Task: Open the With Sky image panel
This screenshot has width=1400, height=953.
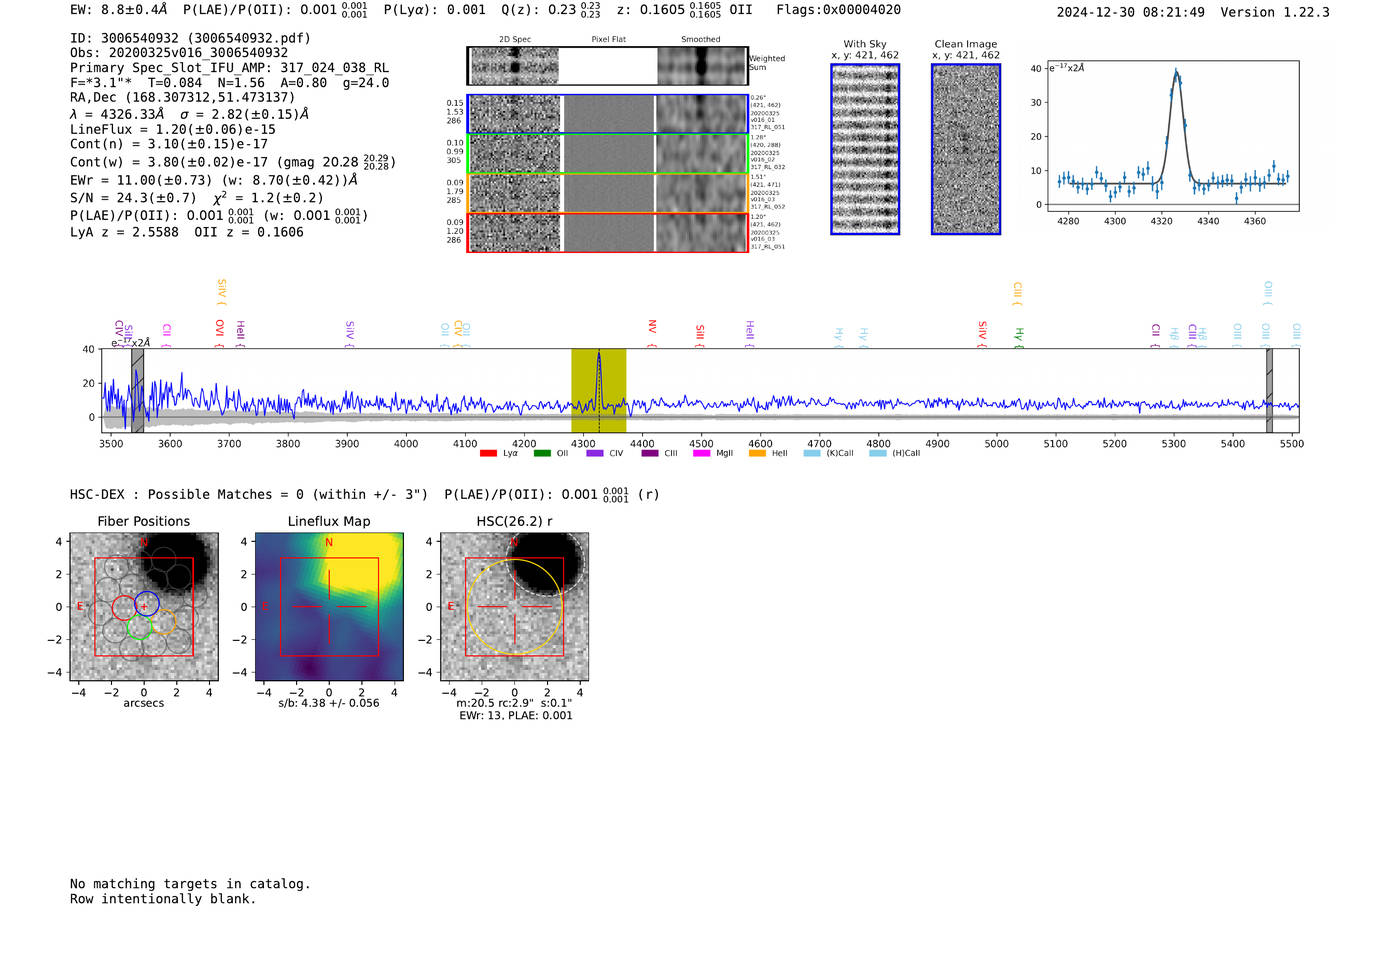Action: coord(865,149)
